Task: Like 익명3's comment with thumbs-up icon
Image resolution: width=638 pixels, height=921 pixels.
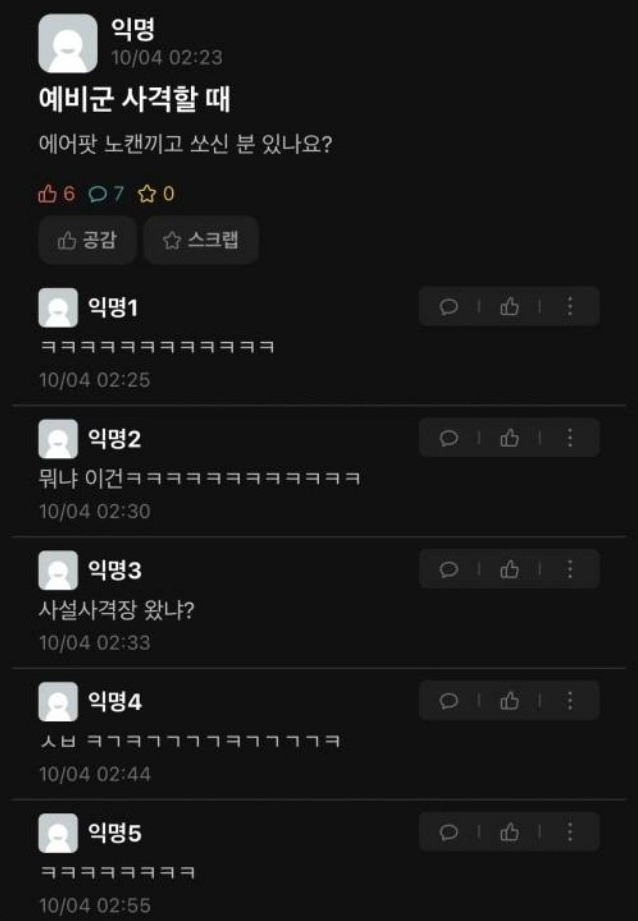Action: (x=509, y=569)
